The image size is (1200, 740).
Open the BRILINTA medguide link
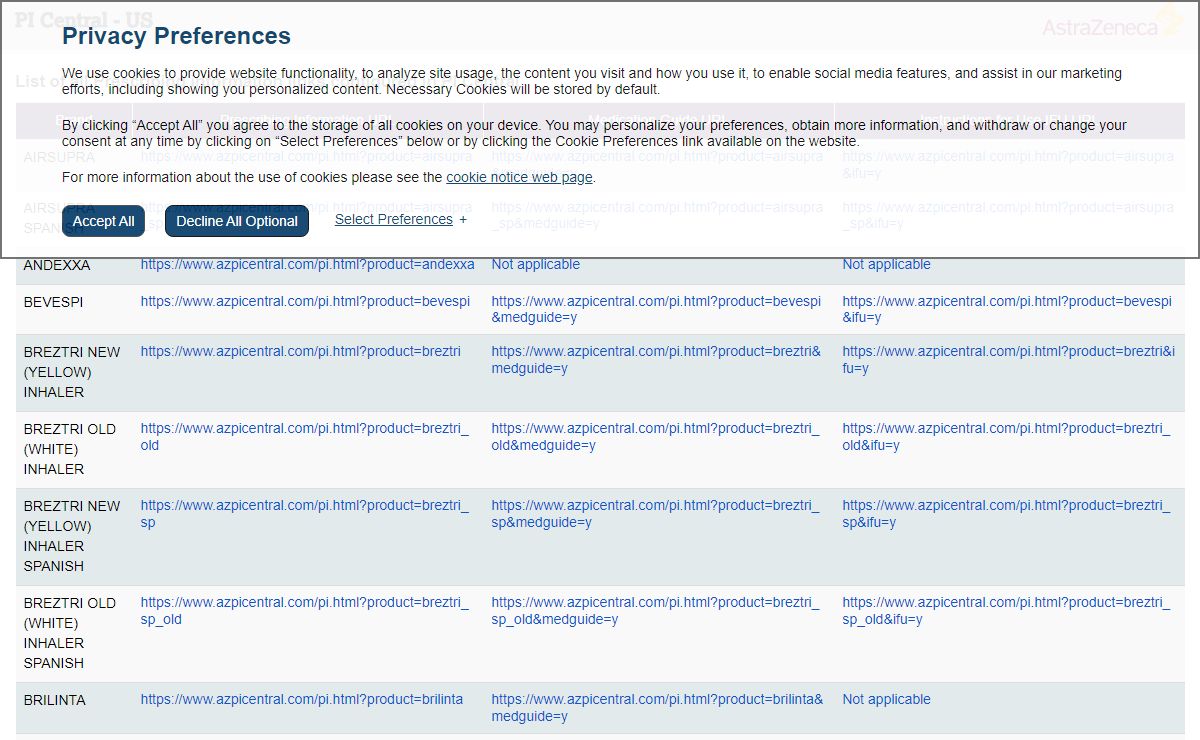click(657, 708)
